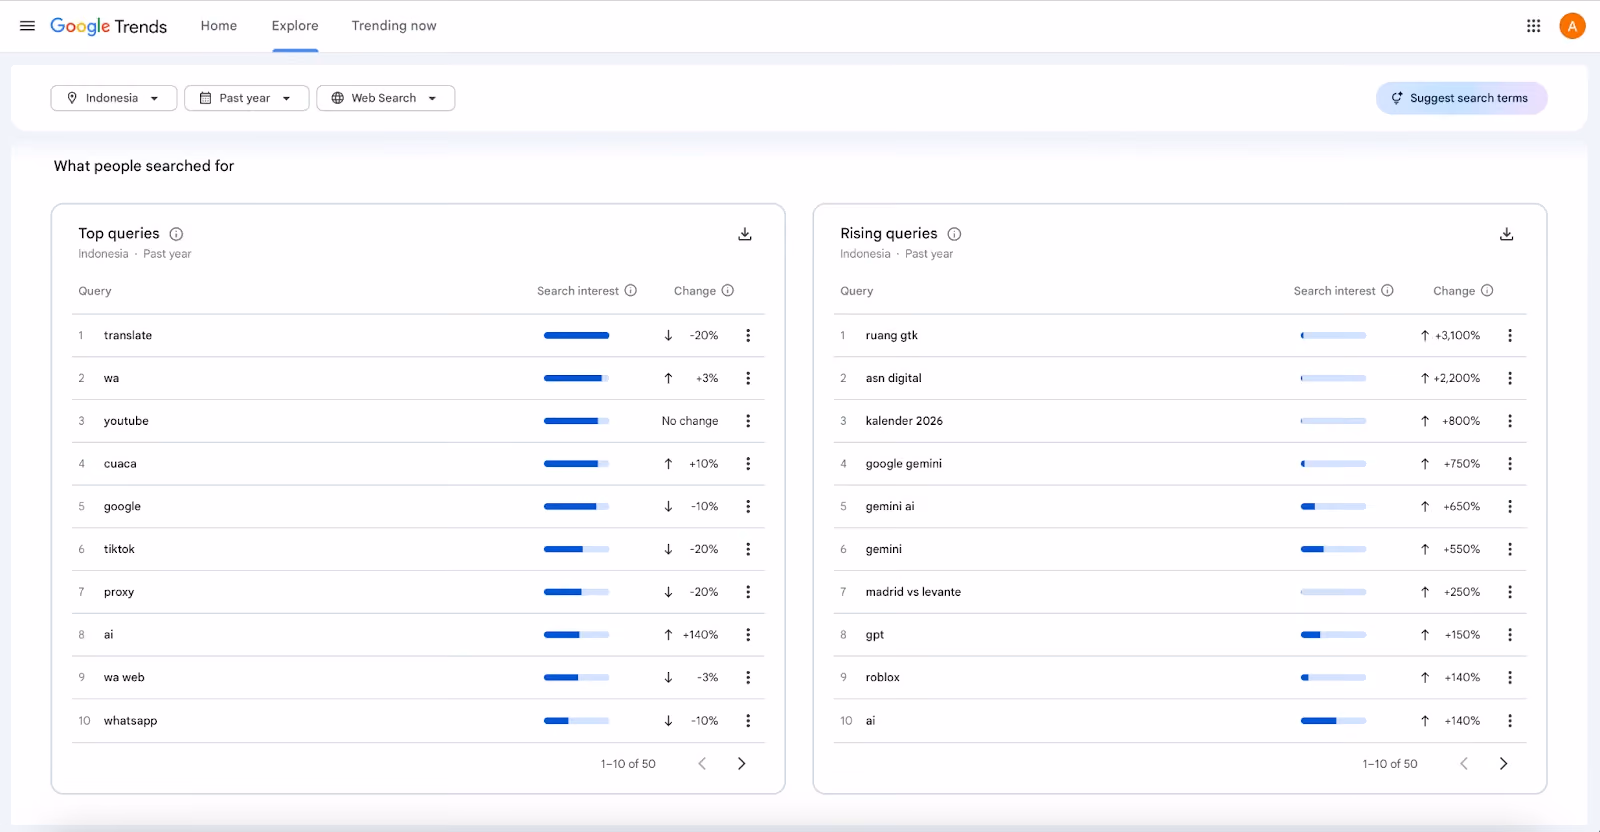Open the Indonesia region dropdown
This screenshot has width=1600, height=832.
point(114,98)
